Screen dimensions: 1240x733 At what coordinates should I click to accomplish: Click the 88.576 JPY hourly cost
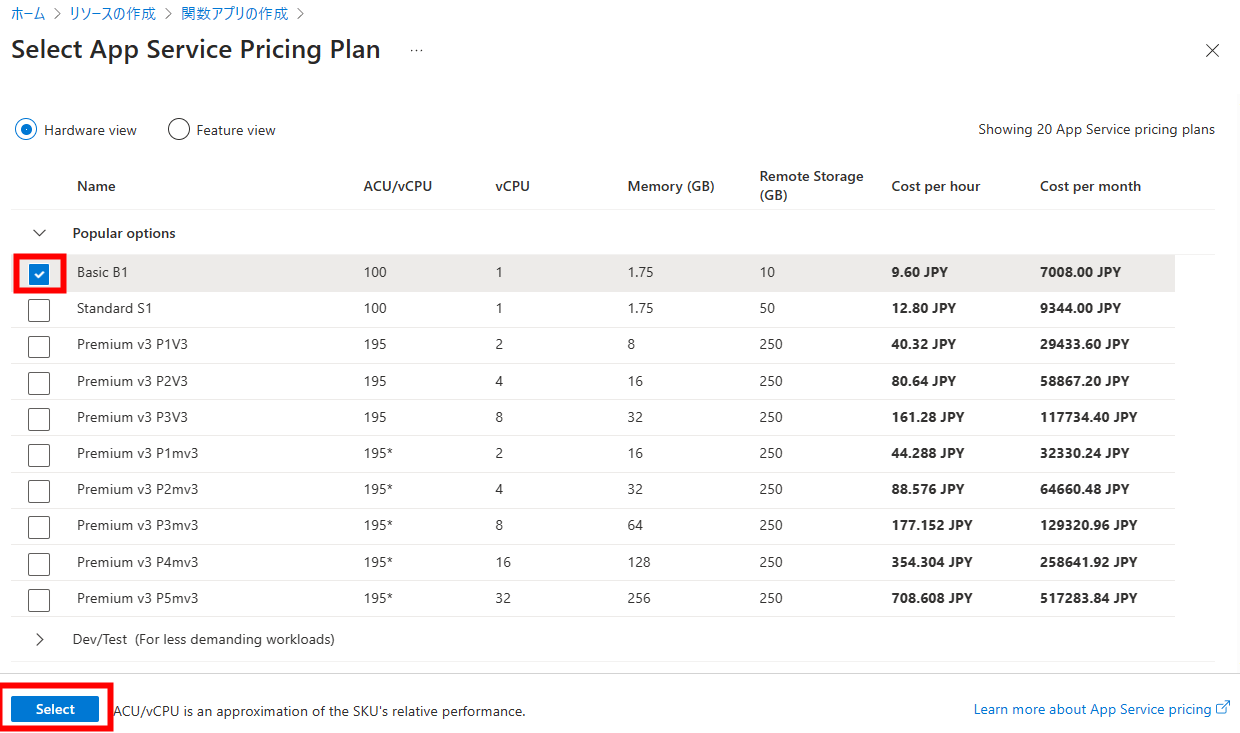928,489
